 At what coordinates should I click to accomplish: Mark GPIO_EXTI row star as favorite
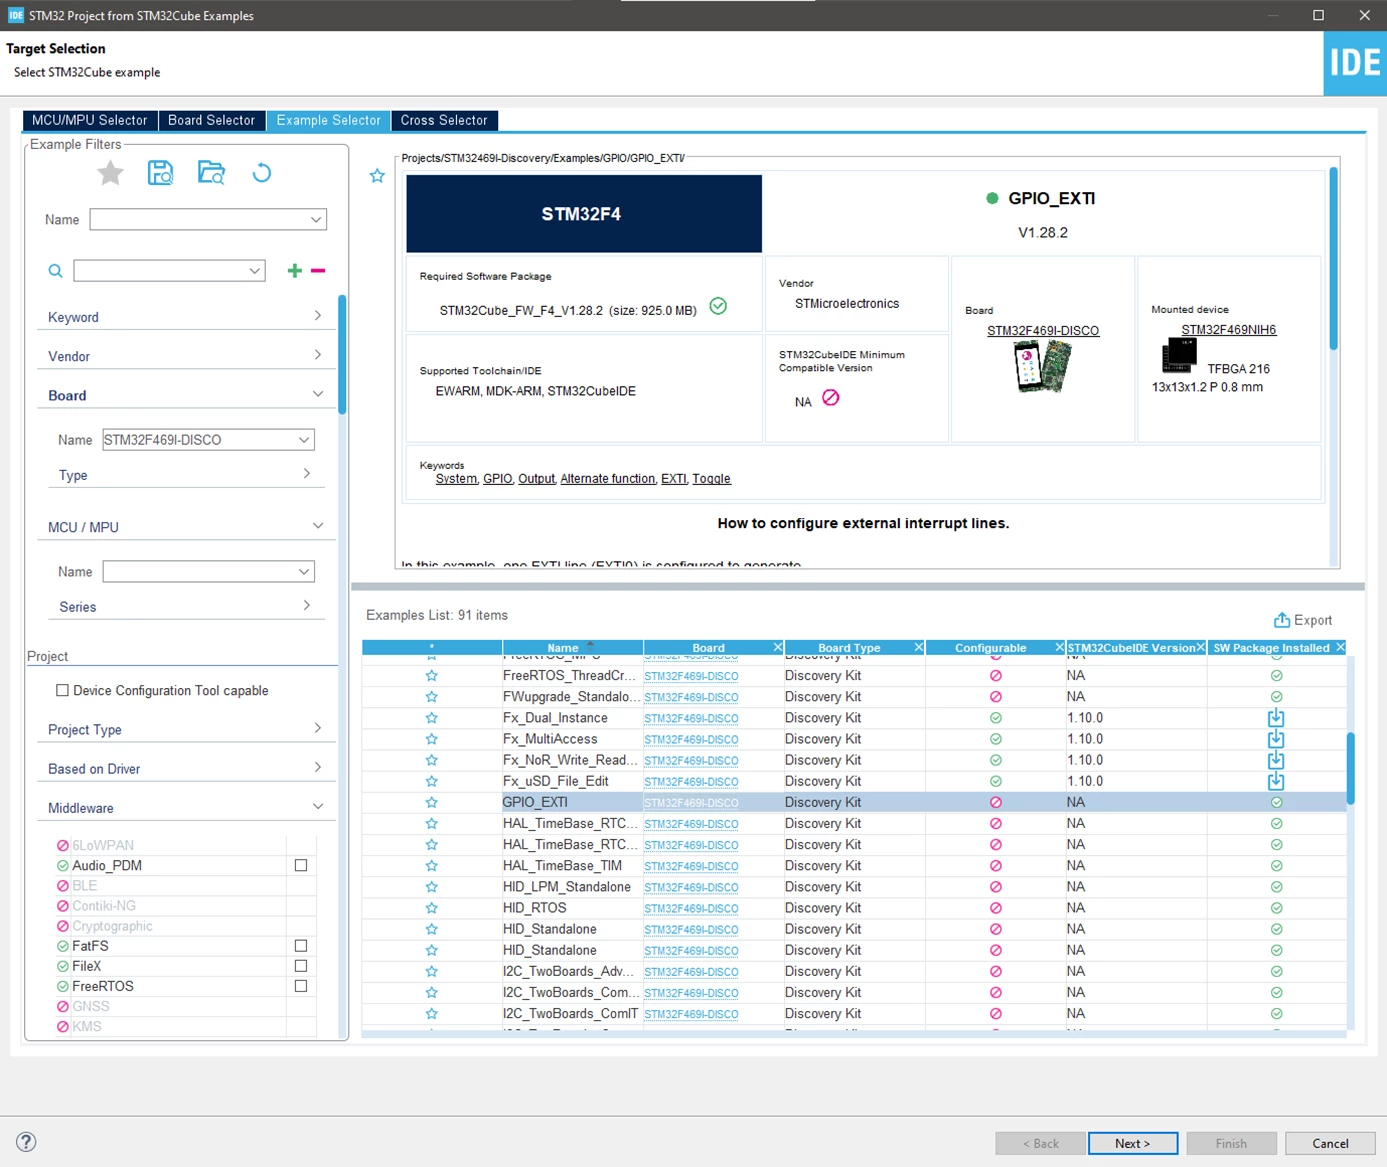432,802
